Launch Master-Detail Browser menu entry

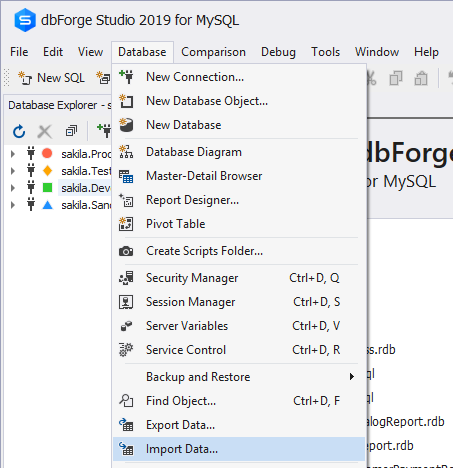tap(239, 176)
